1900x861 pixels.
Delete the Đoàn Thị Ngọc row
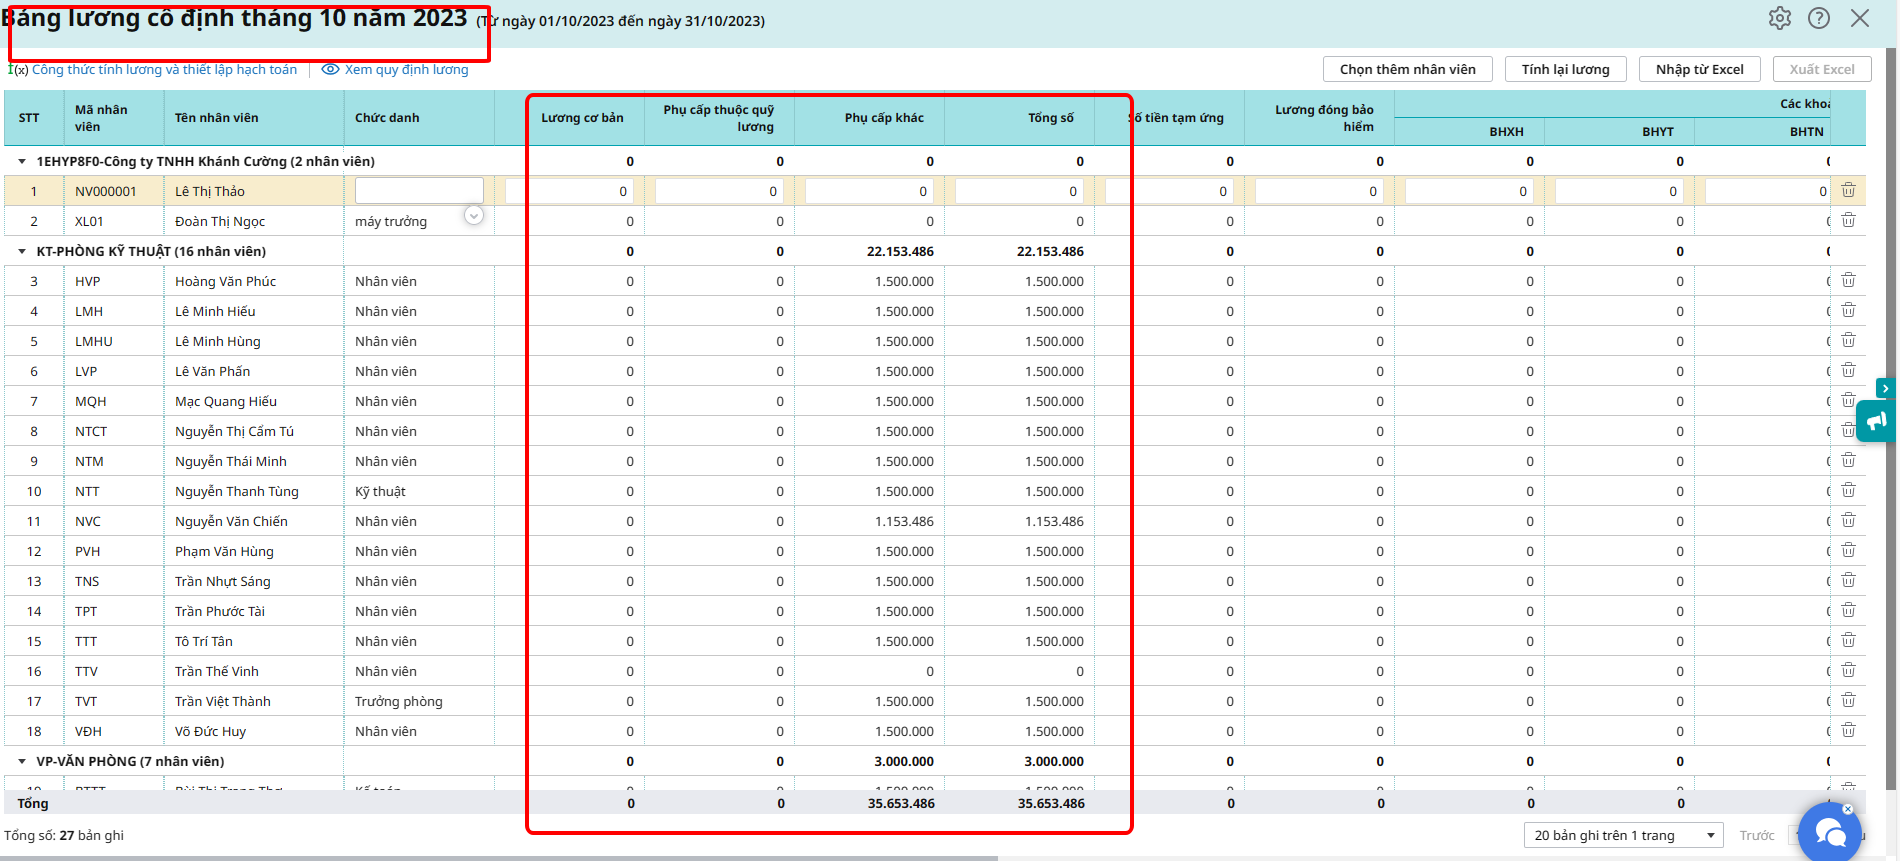coord(1848,220)
